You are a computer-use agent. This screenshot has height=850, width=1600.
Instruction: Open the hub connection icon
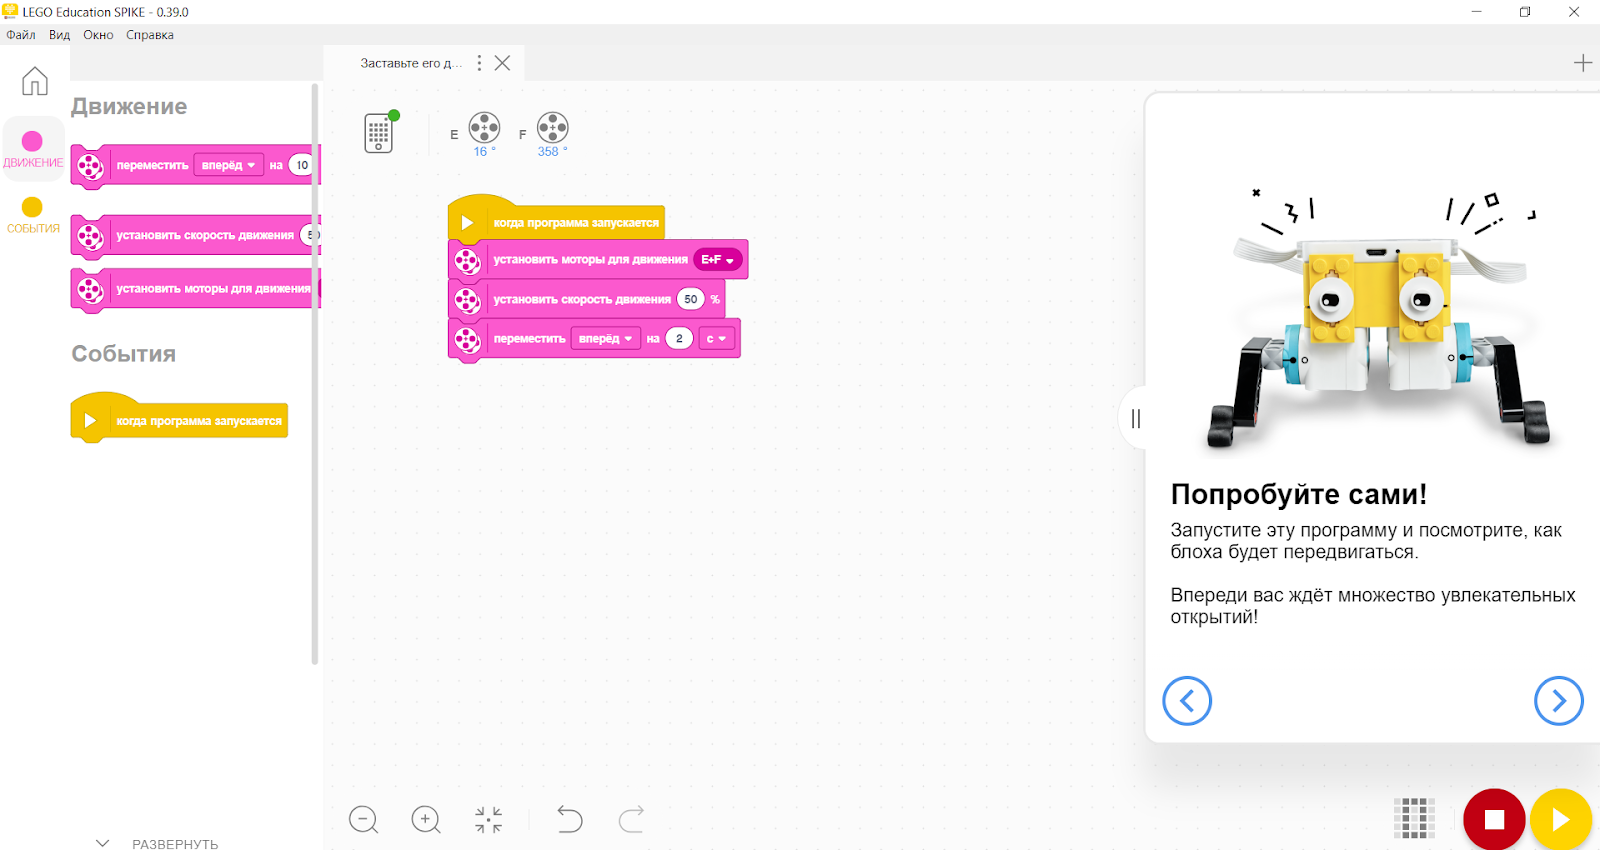tap(379, 133)
